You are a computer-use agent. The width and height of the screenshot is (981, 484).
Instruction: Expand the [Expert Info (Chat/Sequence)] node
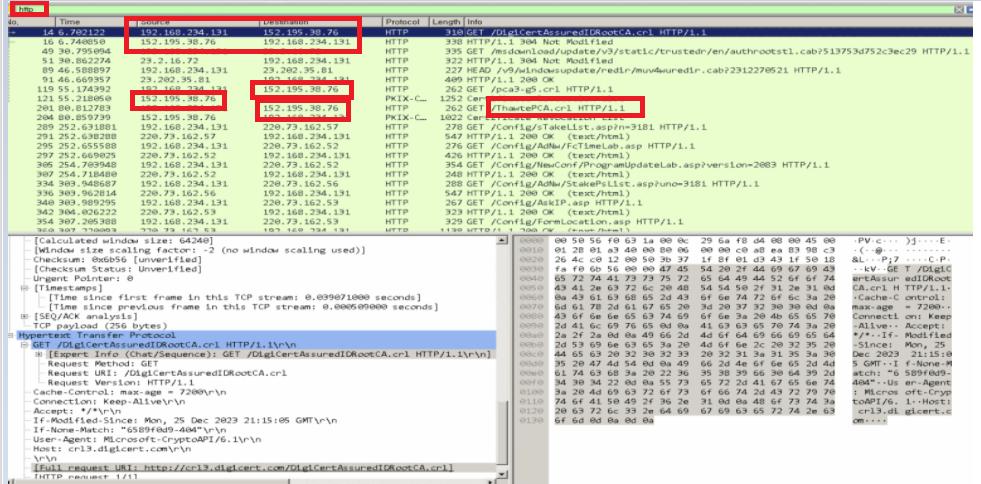point(38,355)
